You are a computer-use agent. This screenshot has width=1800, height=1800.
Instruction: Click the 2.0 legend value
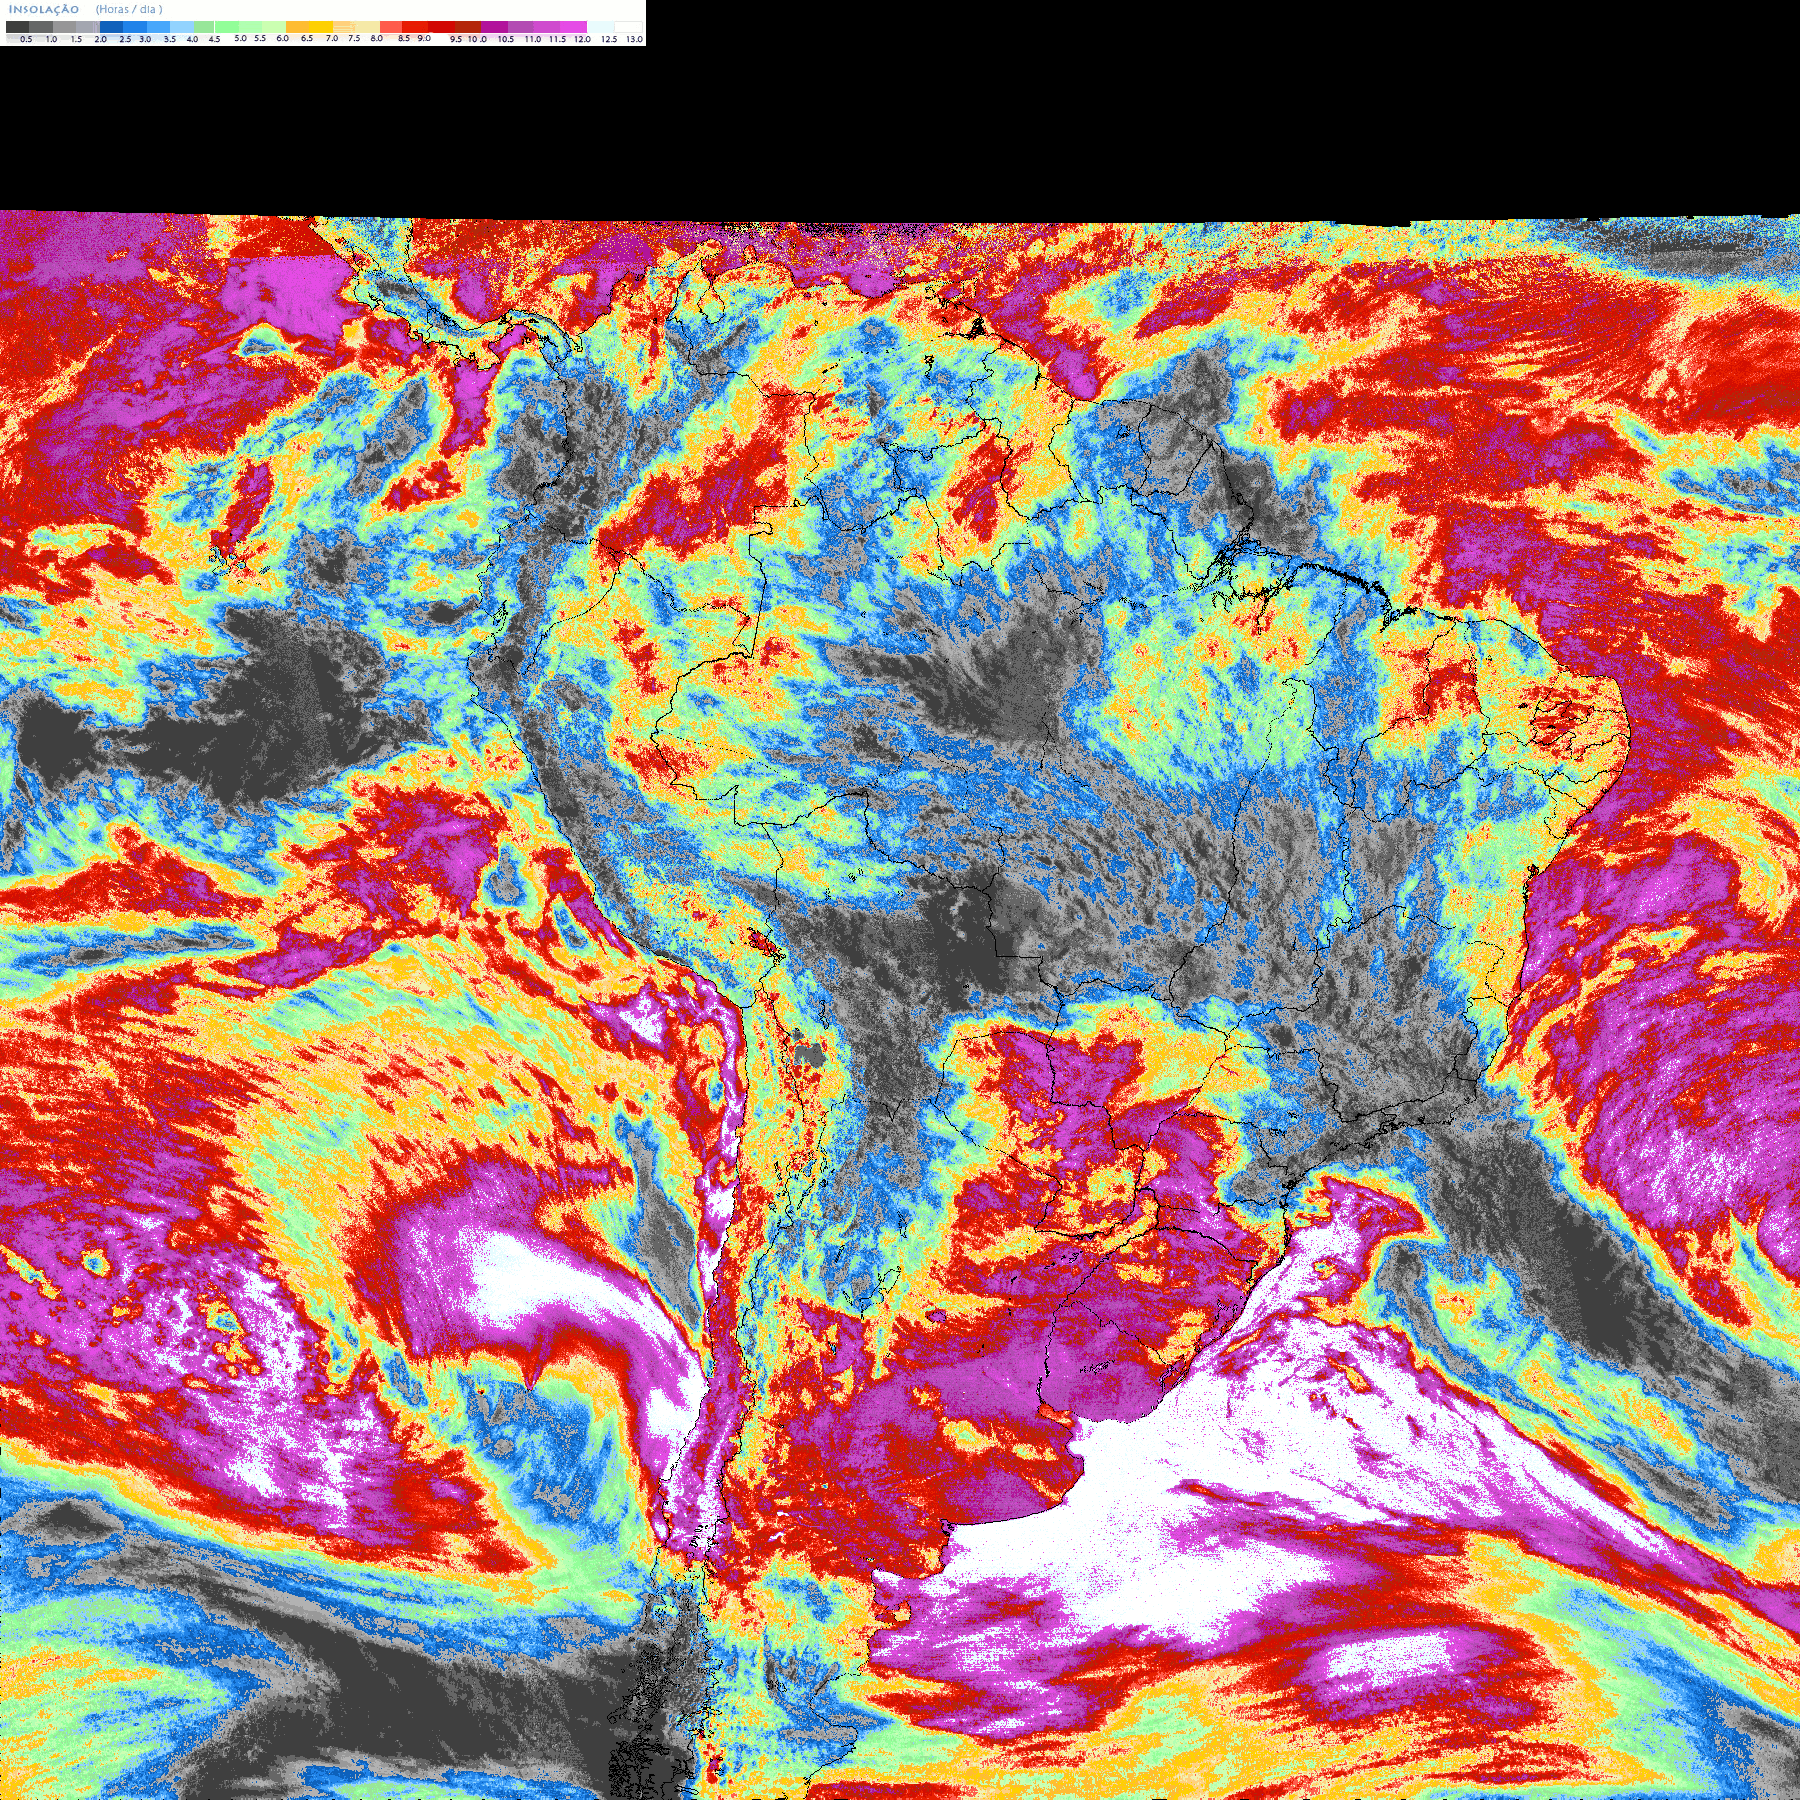pyautogui.click(x=100, y=39)
